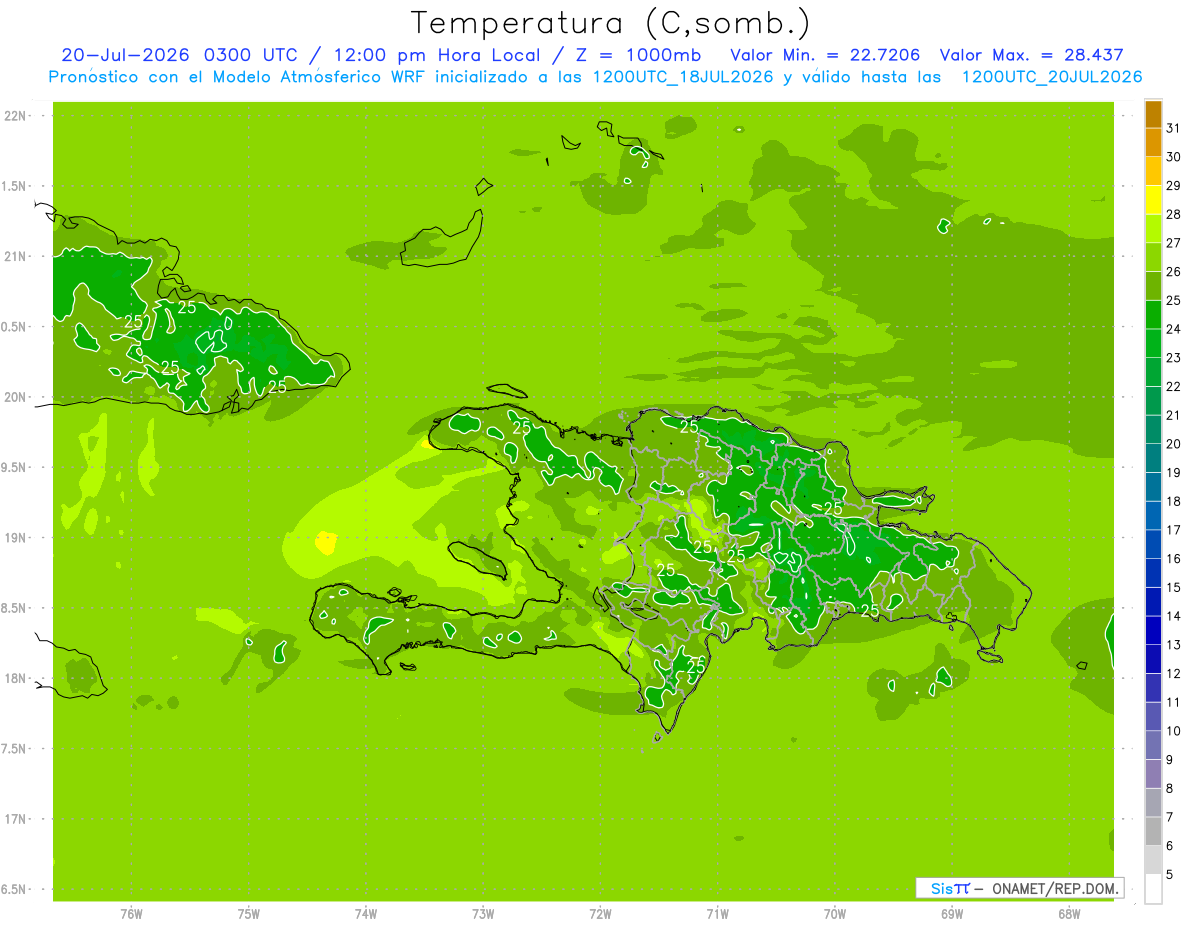Click the colorbar value "5"

pos(1170,875)
